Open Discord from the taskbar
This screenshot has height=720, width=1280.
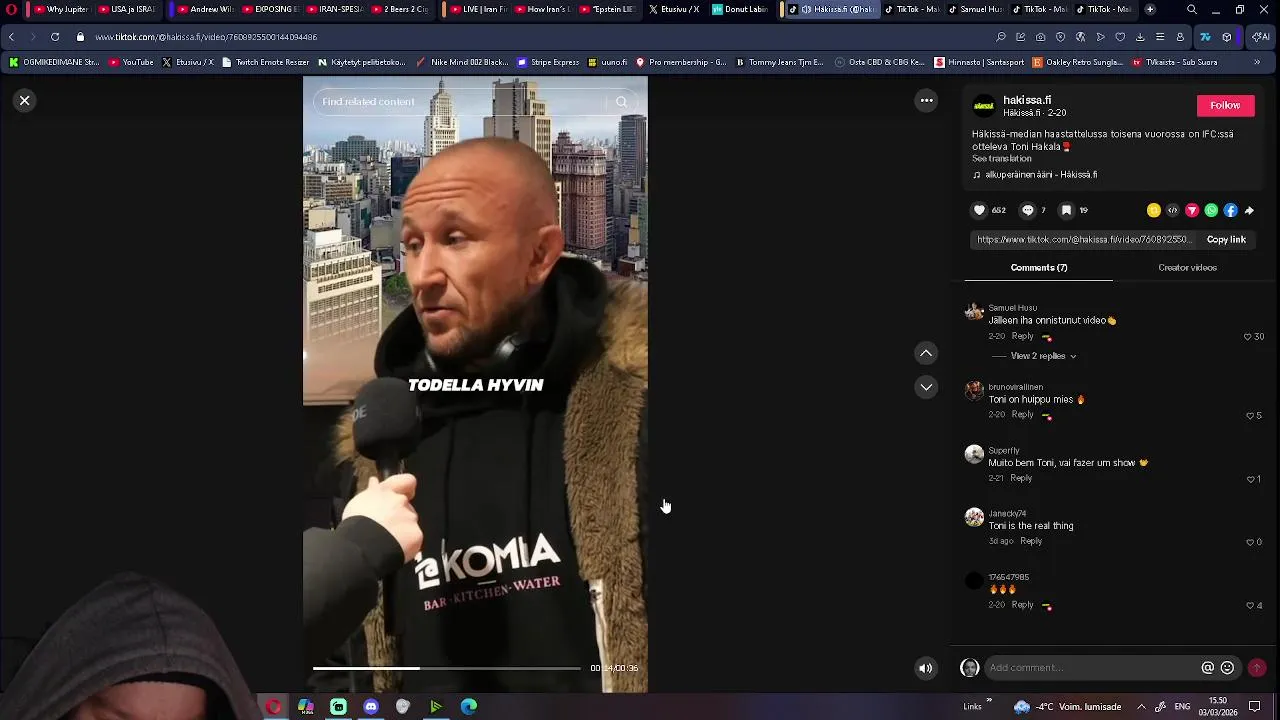click(371, 707)
